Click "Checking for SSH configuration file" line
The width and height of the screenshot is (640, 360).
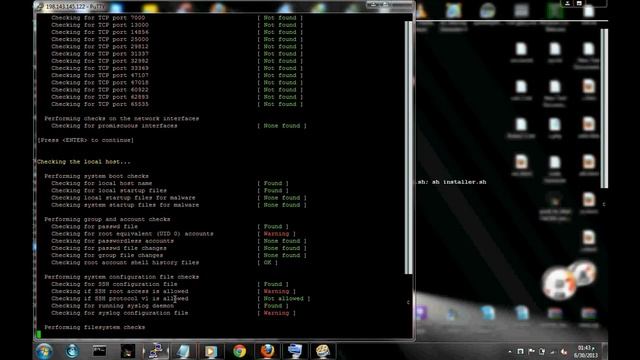pyautogui.click(x=114, y=284)
